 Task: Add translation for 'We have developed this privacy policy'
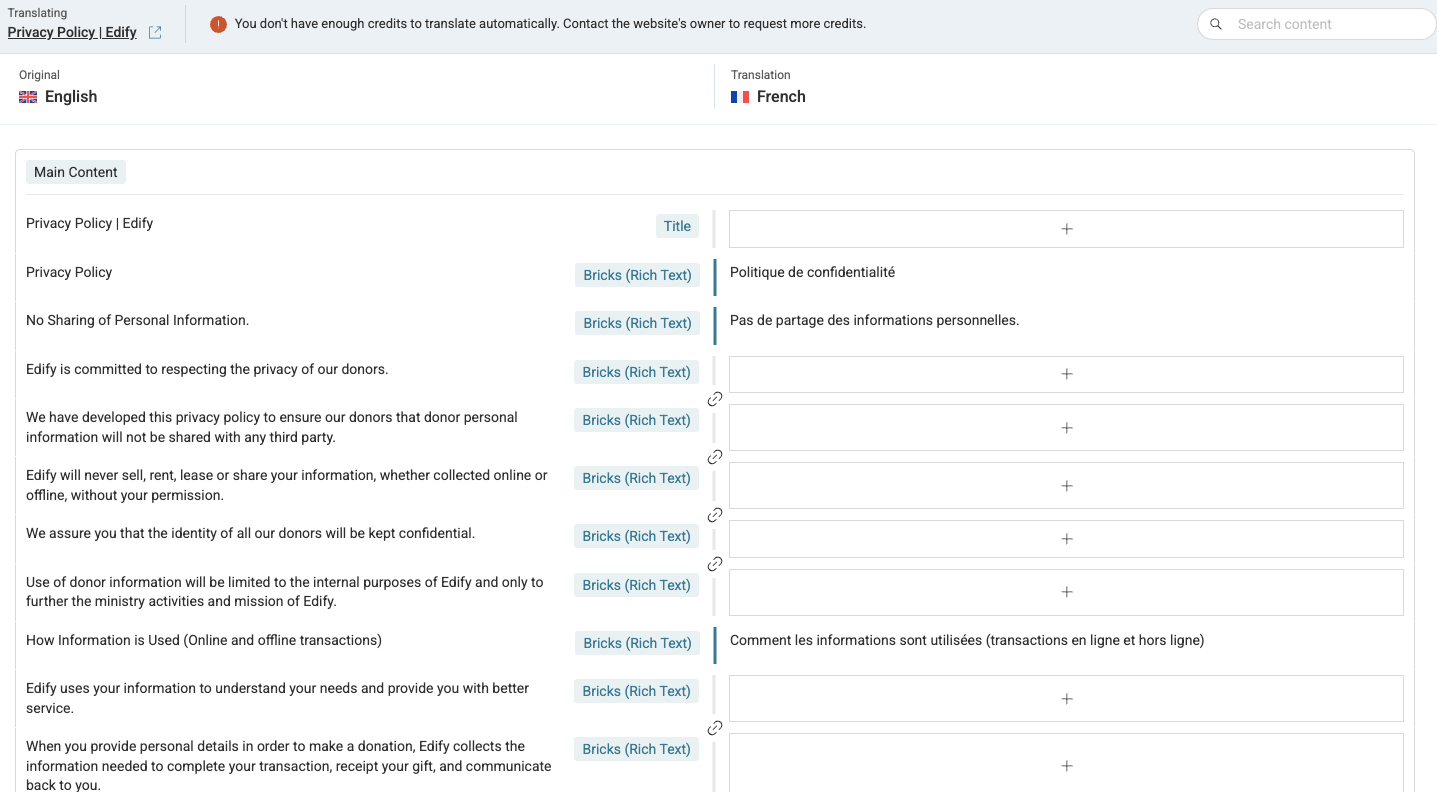(x=1066, y=428)
